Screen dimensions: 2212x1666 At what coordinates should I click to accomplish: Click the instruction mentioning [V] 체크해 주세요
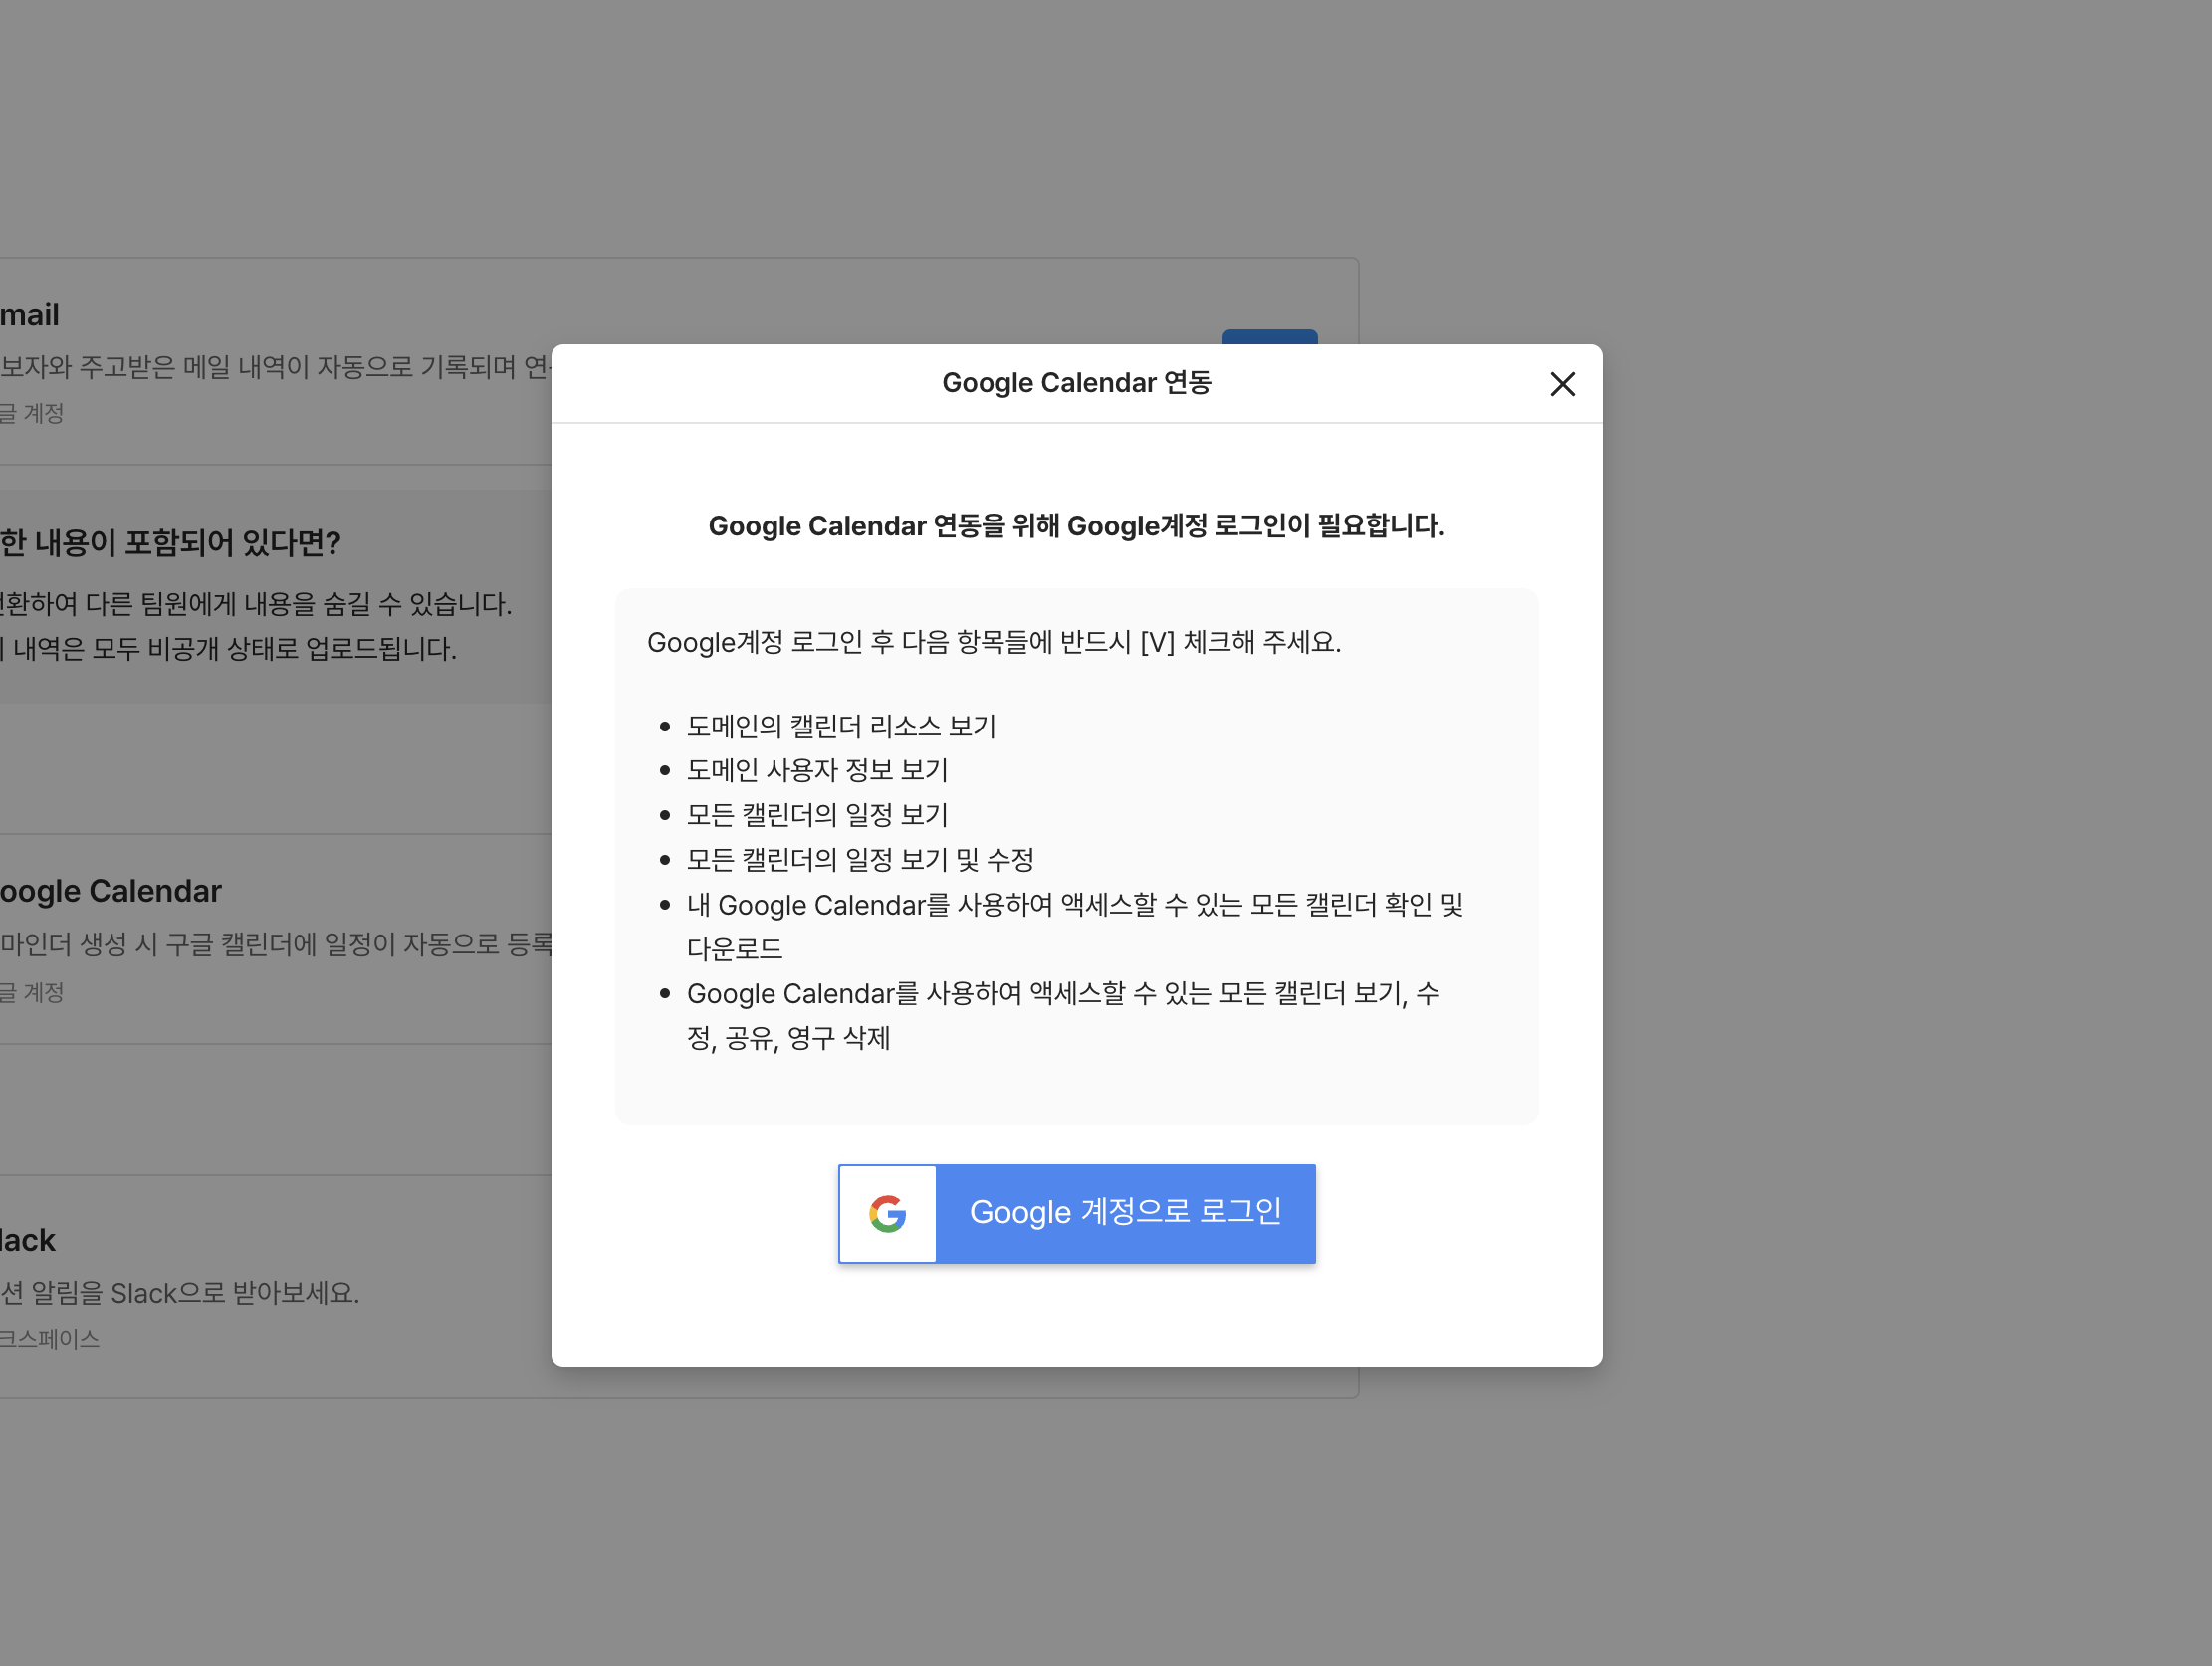click(x=994, y=642)
